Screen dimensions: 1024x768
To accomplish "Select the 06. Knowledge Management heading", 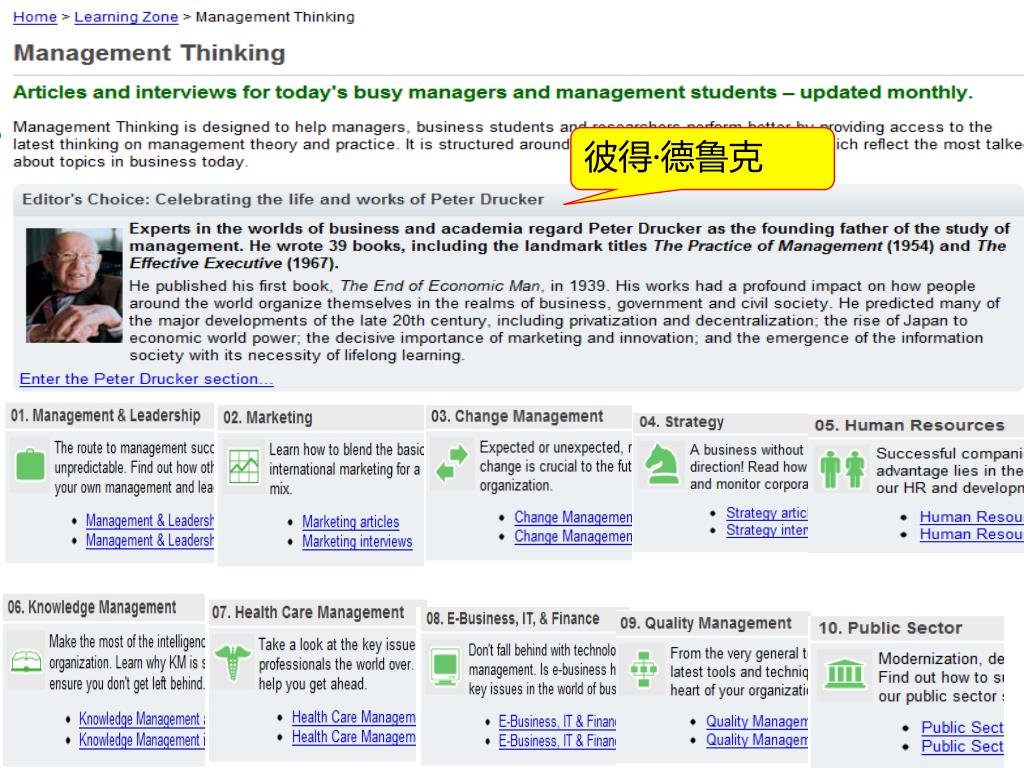I will [92, 607].
